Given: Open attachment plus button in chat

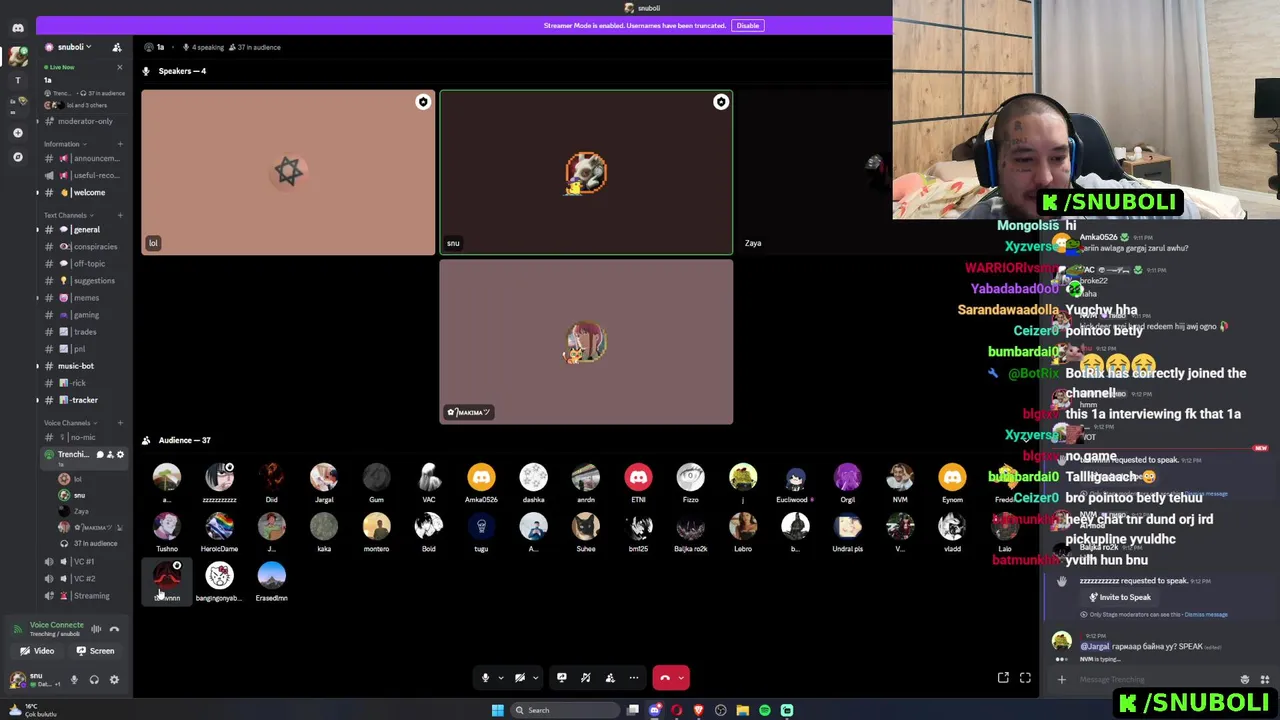Looking at the screenshot, I should point(1062,680).
